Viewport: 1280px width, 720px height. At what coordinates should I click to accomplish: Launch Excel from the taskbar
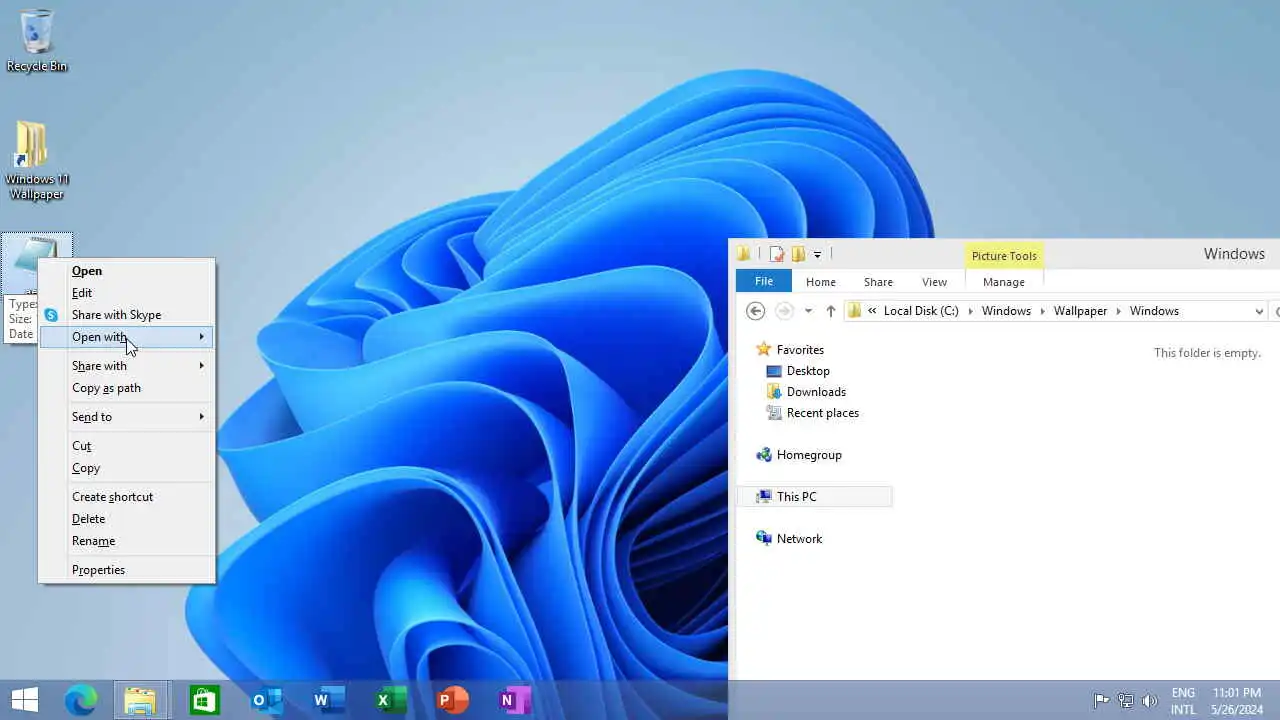click(x=390, y=700)
